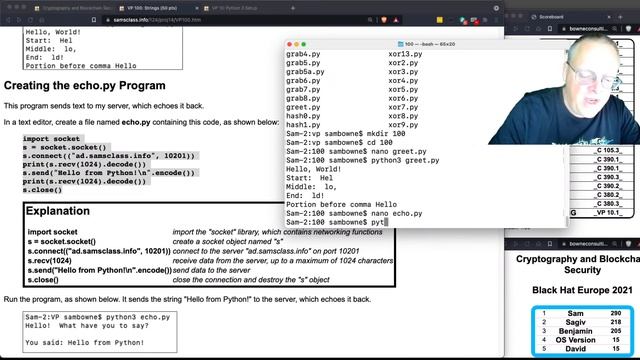Click 's.recv(1024)' in Explanation table
The image size is (640, 360).
(49, 261)
